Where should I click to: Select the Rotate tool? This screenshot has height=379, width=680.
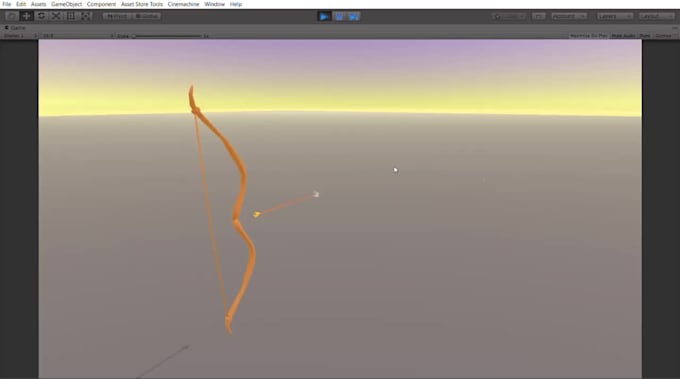point(41,16)
